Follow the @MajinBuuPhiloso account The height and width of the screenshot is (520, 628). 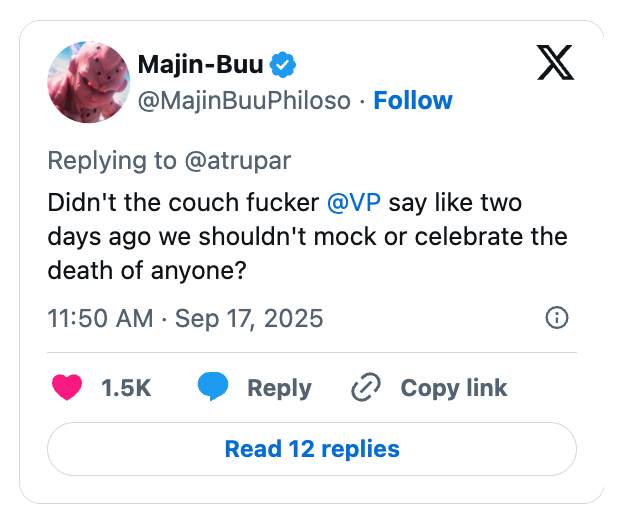(413, 100)
